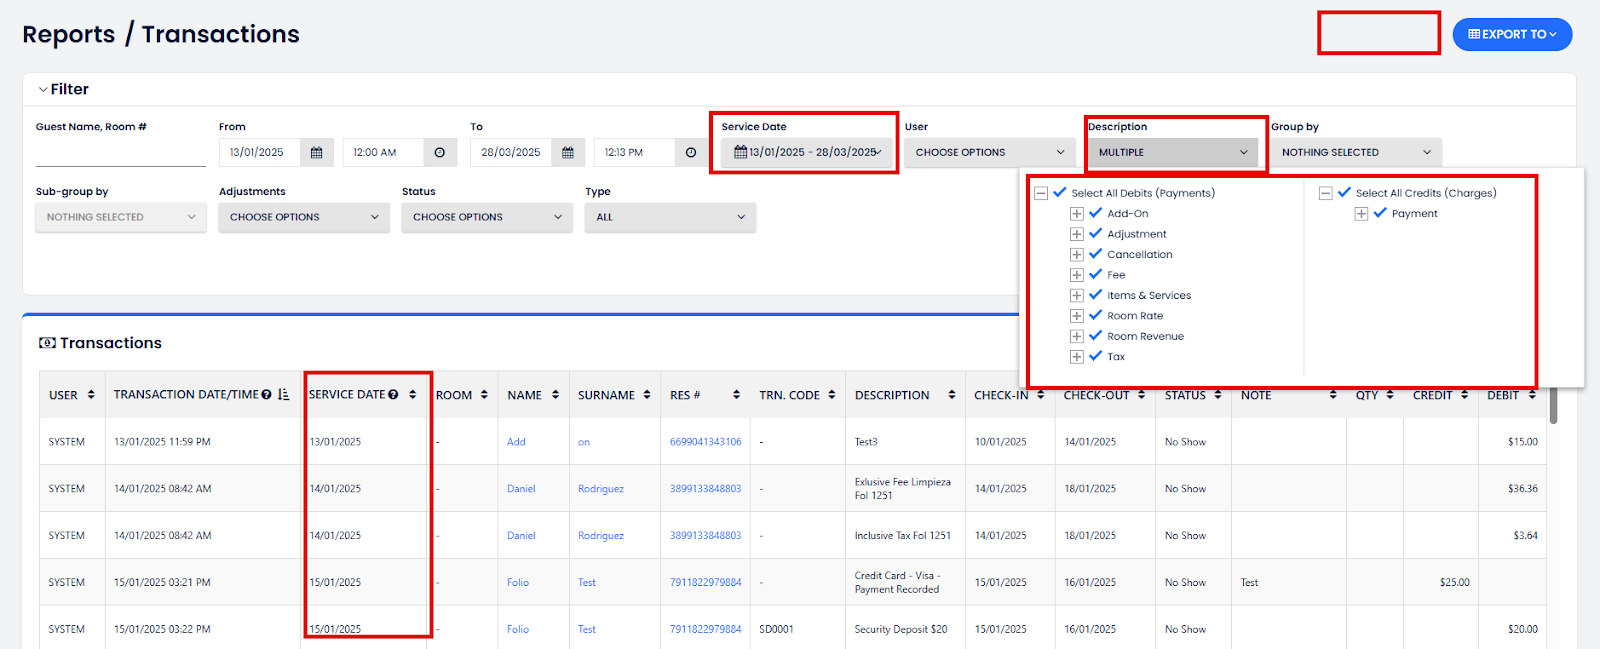
Task: Click the To time clock icon
Action: point(691,153)
